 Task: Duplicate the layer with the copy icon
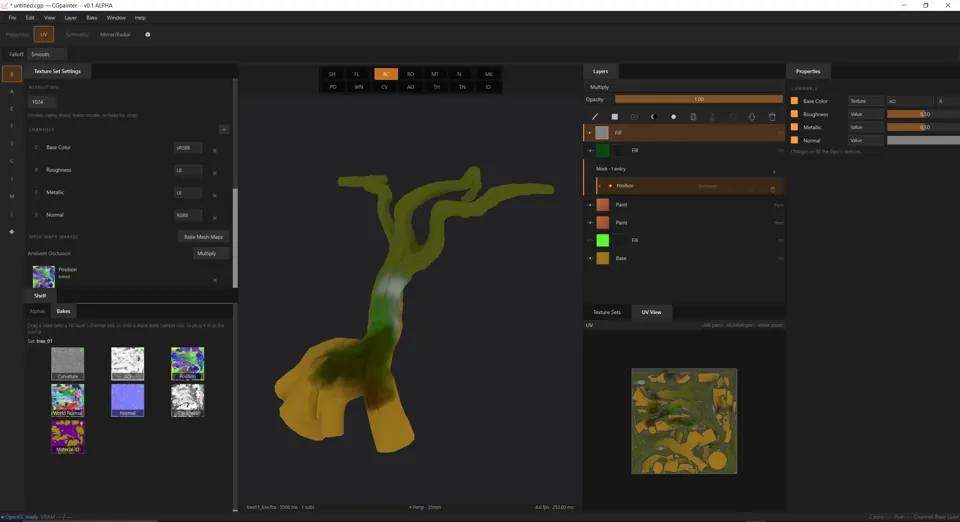point(693,117)
